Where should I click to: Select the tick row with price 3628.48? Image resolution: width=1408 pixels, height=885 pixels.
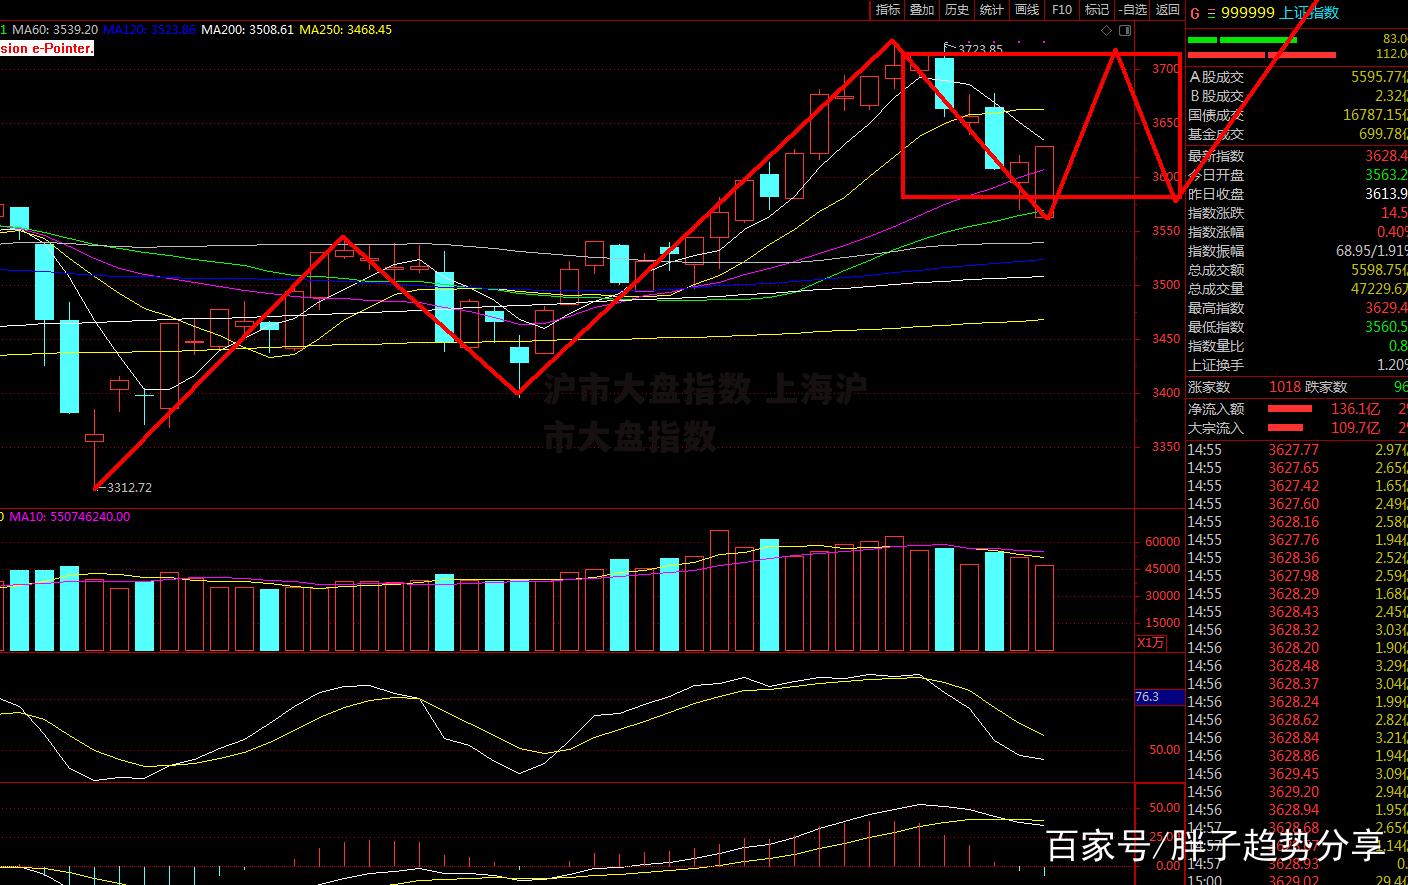1297,666
